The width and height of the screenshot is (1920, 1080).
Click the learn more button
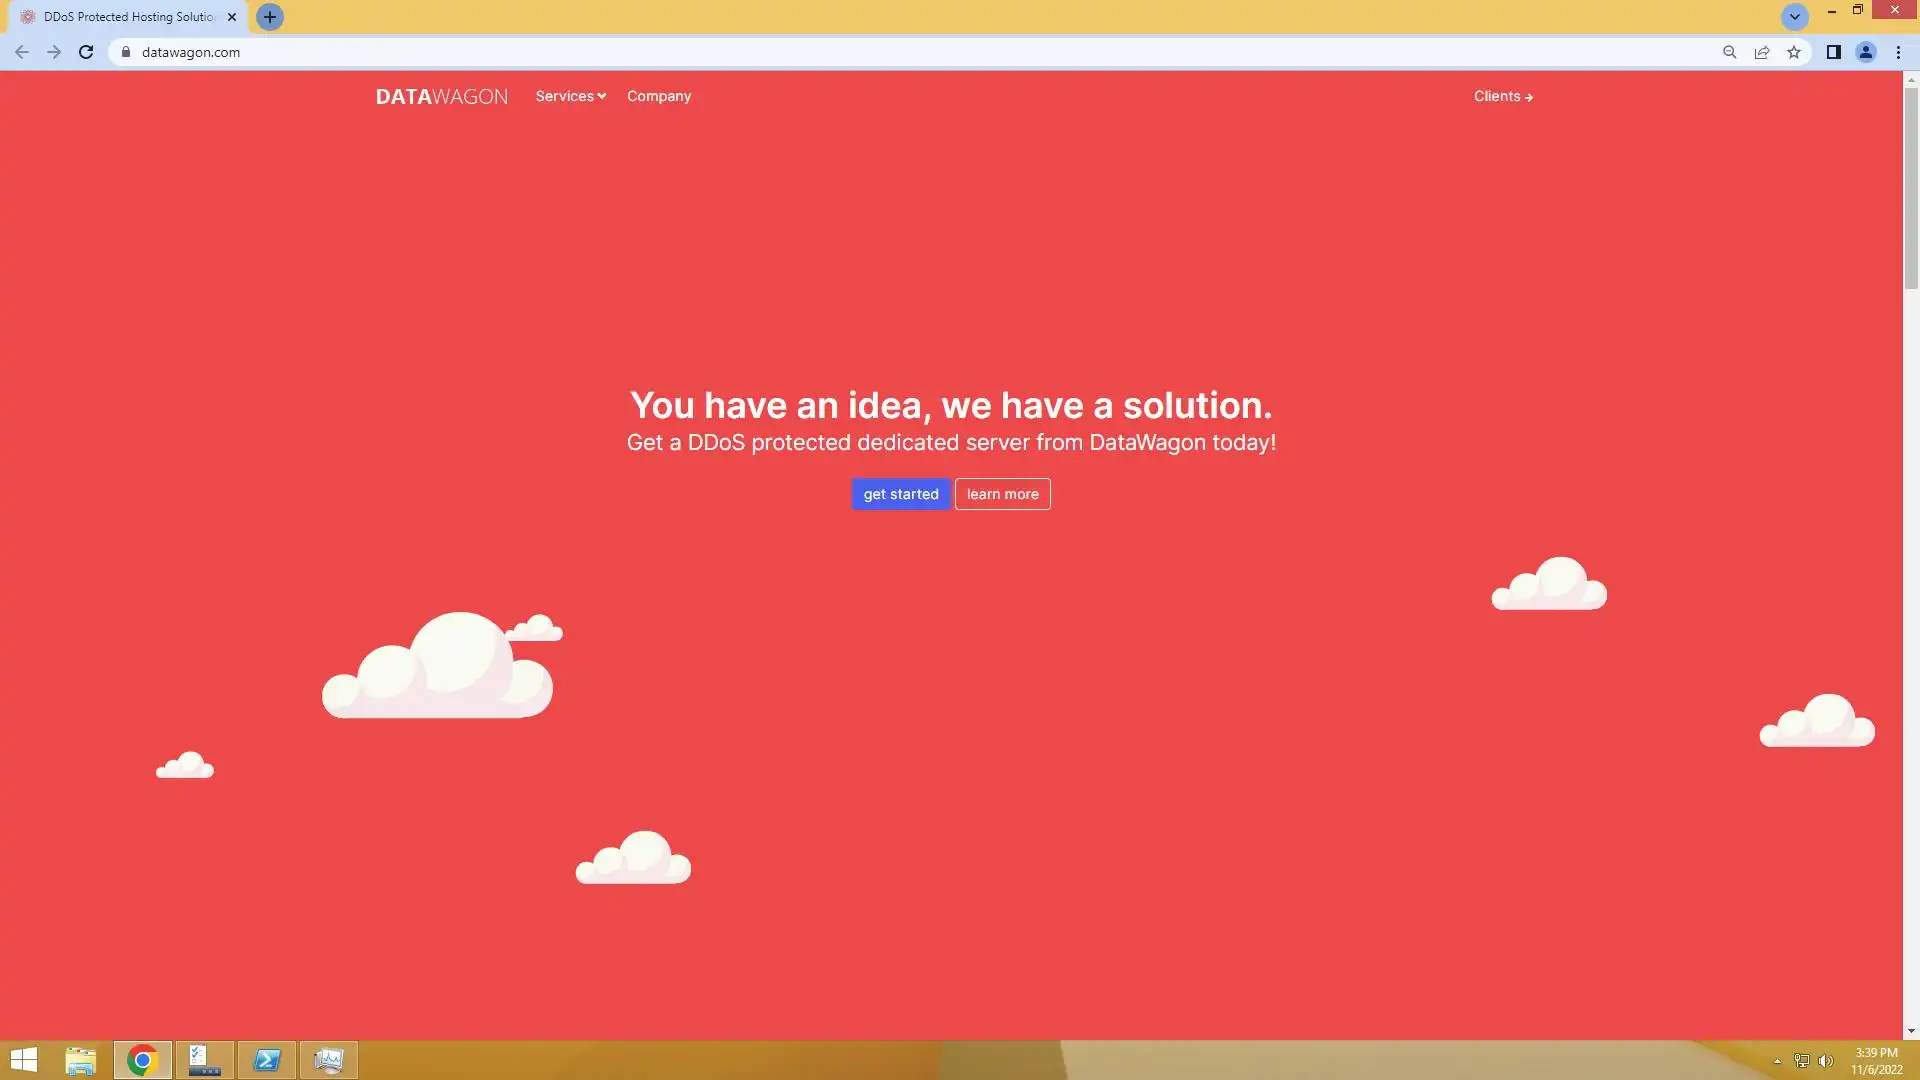point(1002,494)
